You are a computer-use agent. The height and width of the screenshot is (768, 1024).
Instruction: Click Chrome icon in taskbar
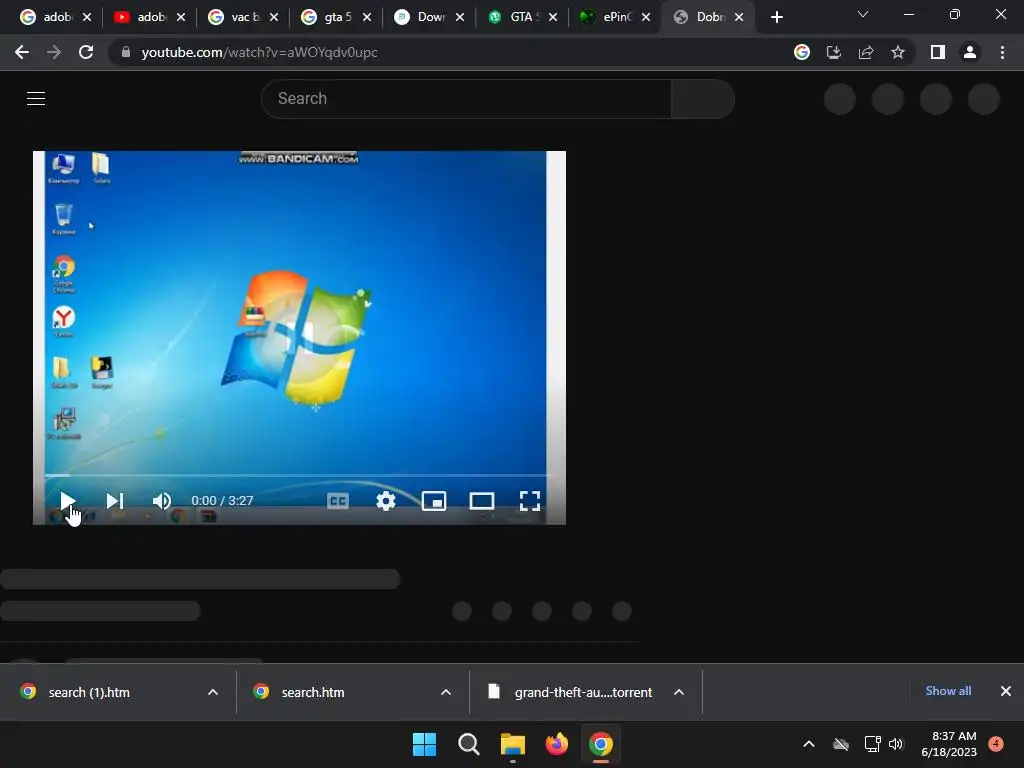click(x=601, y=744)
